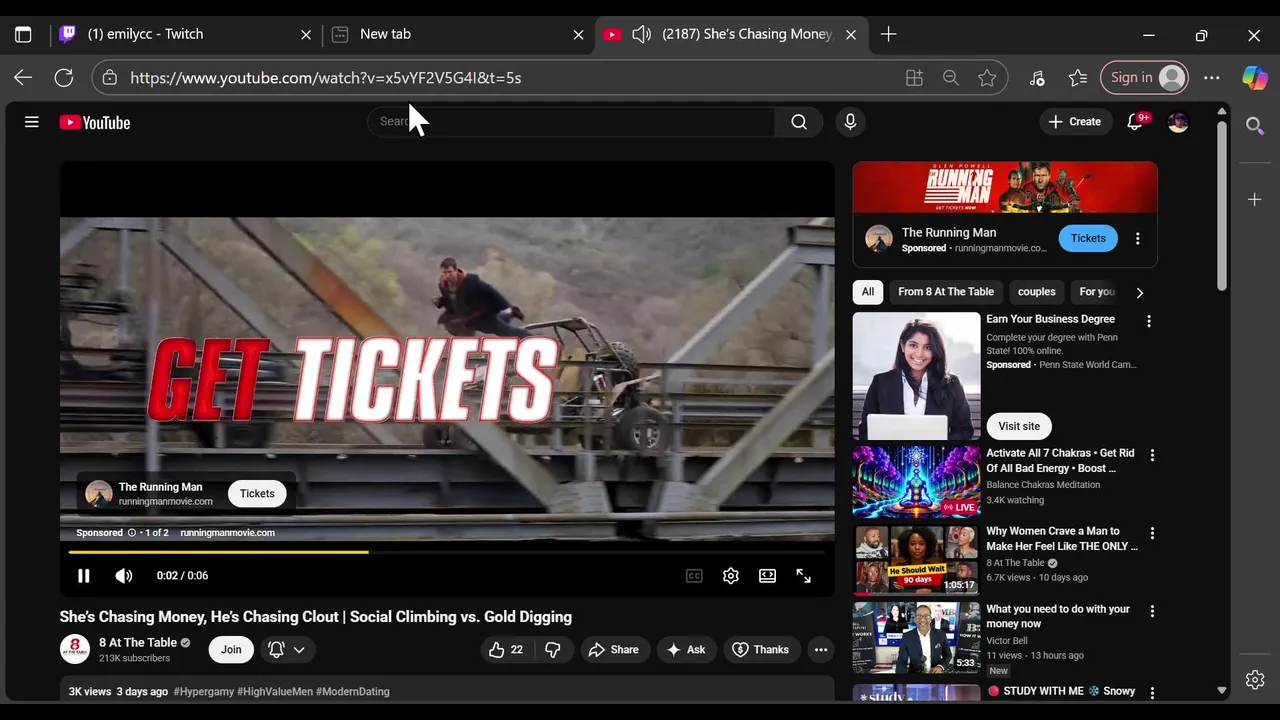Open split screen icon in address bar
This screenshot has width=1280, height=720.
tap(914, 78)
